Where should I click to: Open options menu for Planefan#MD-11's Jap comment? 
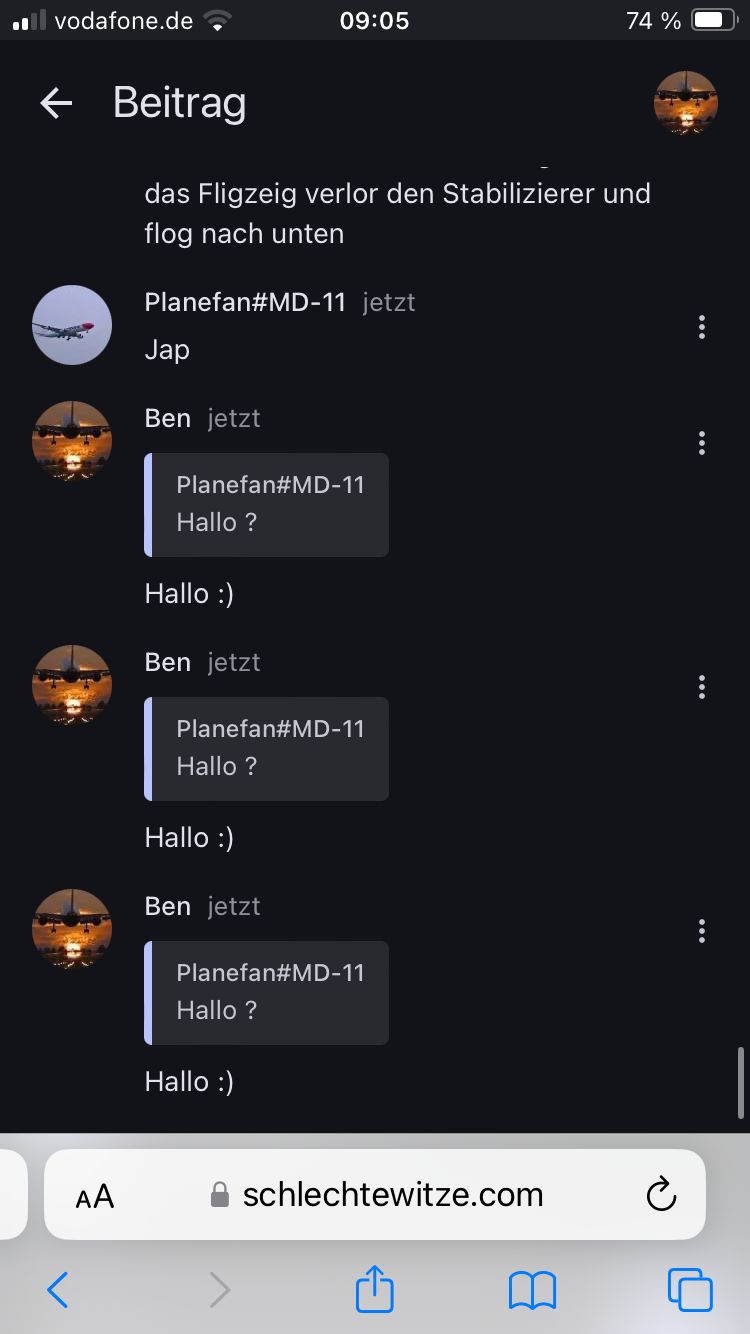pos(702,326)
